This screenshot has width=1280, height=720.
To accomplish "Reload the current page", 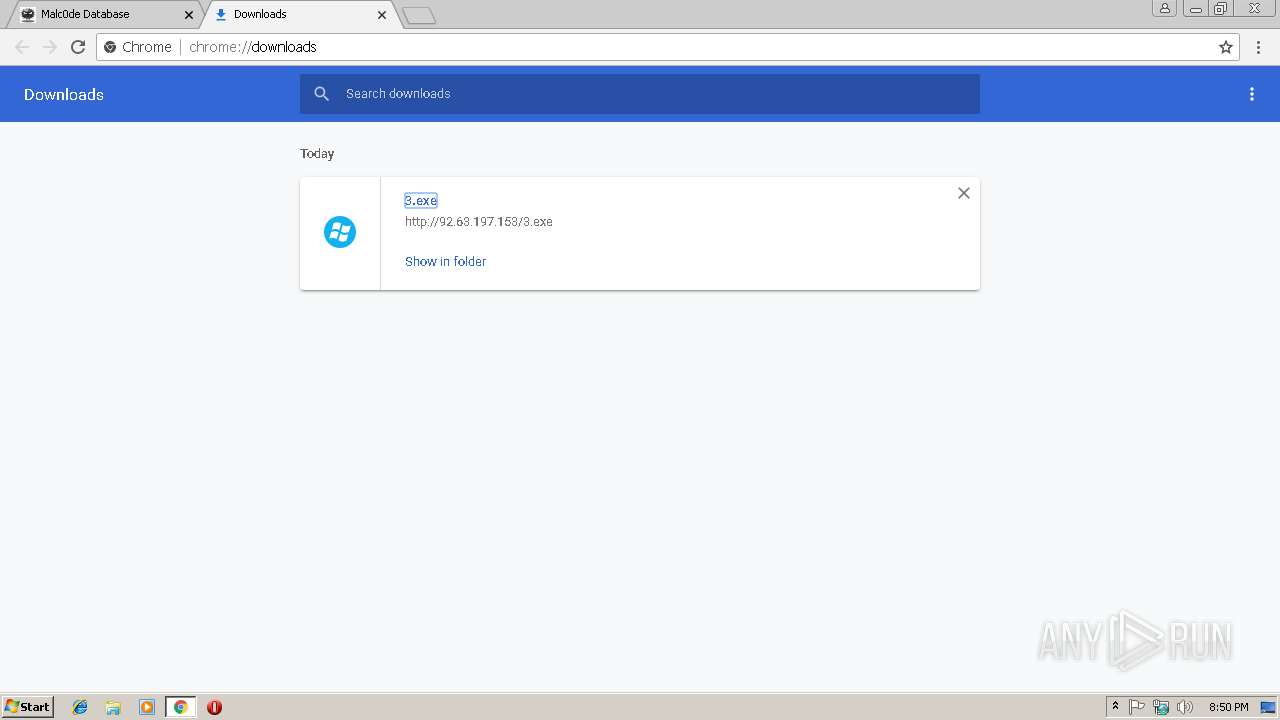I will coord(78,47).
